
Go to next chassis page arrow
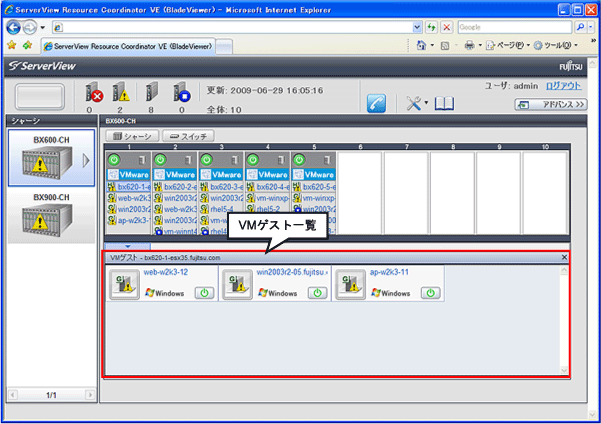(90, 395)
